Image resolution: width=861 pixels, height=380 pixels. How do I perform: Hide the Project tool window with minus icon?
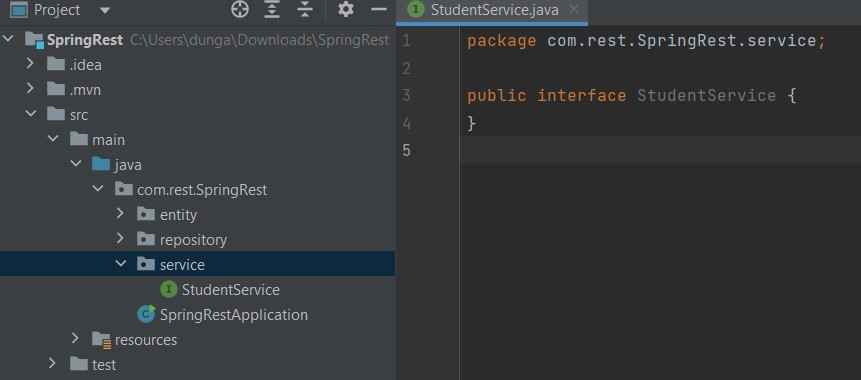click(379, 9)
